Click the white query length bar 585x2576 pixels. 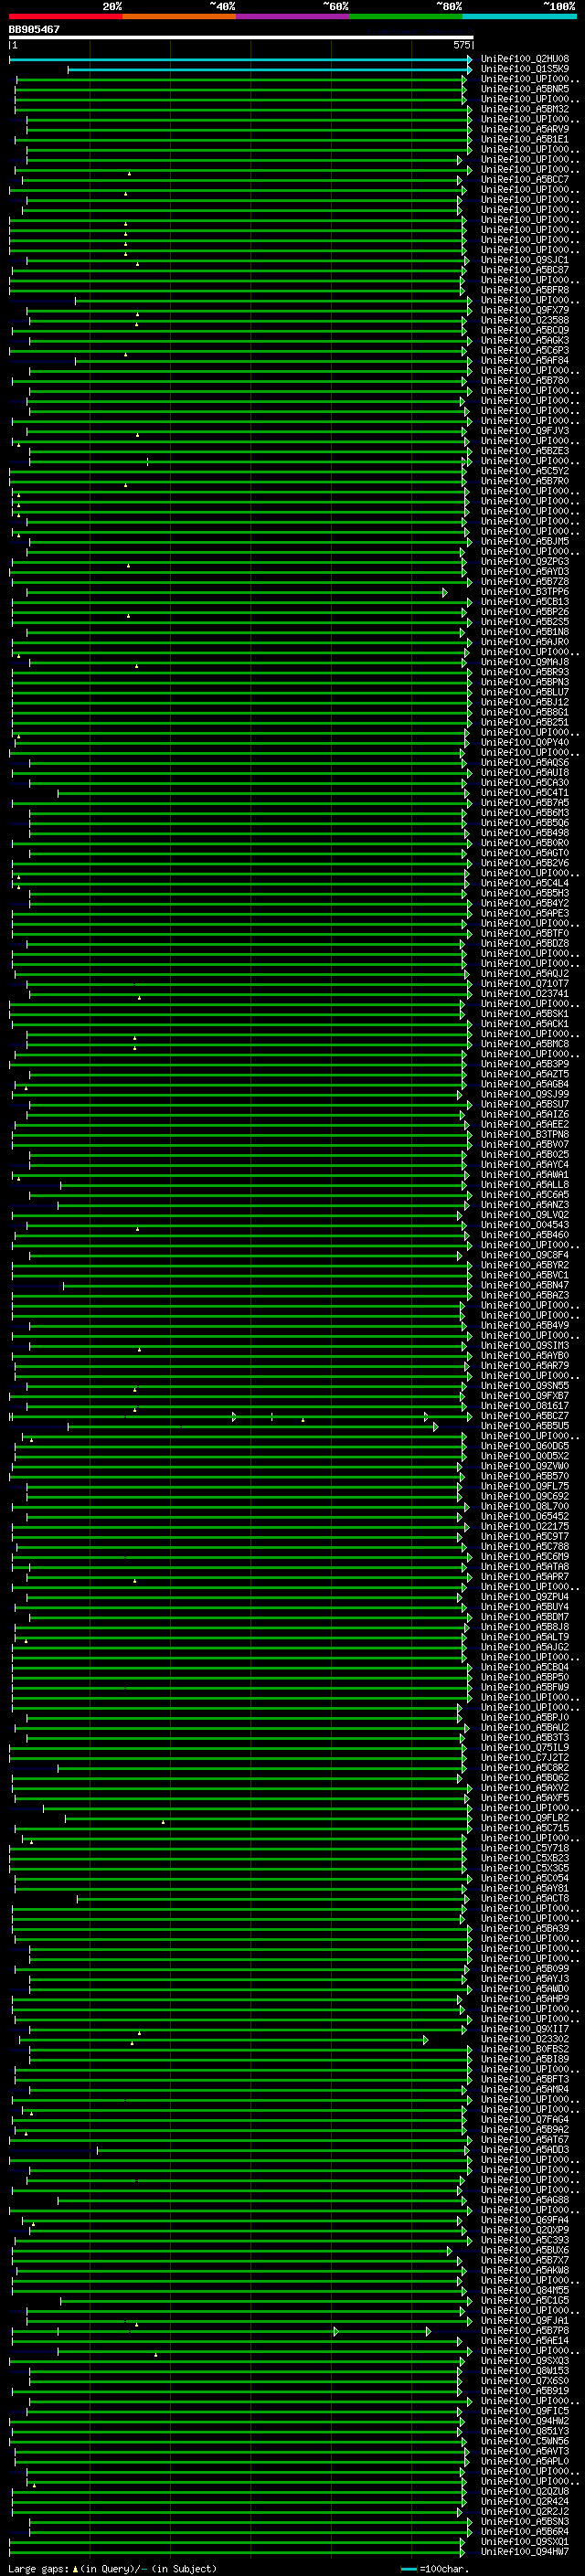coord(241,37)
